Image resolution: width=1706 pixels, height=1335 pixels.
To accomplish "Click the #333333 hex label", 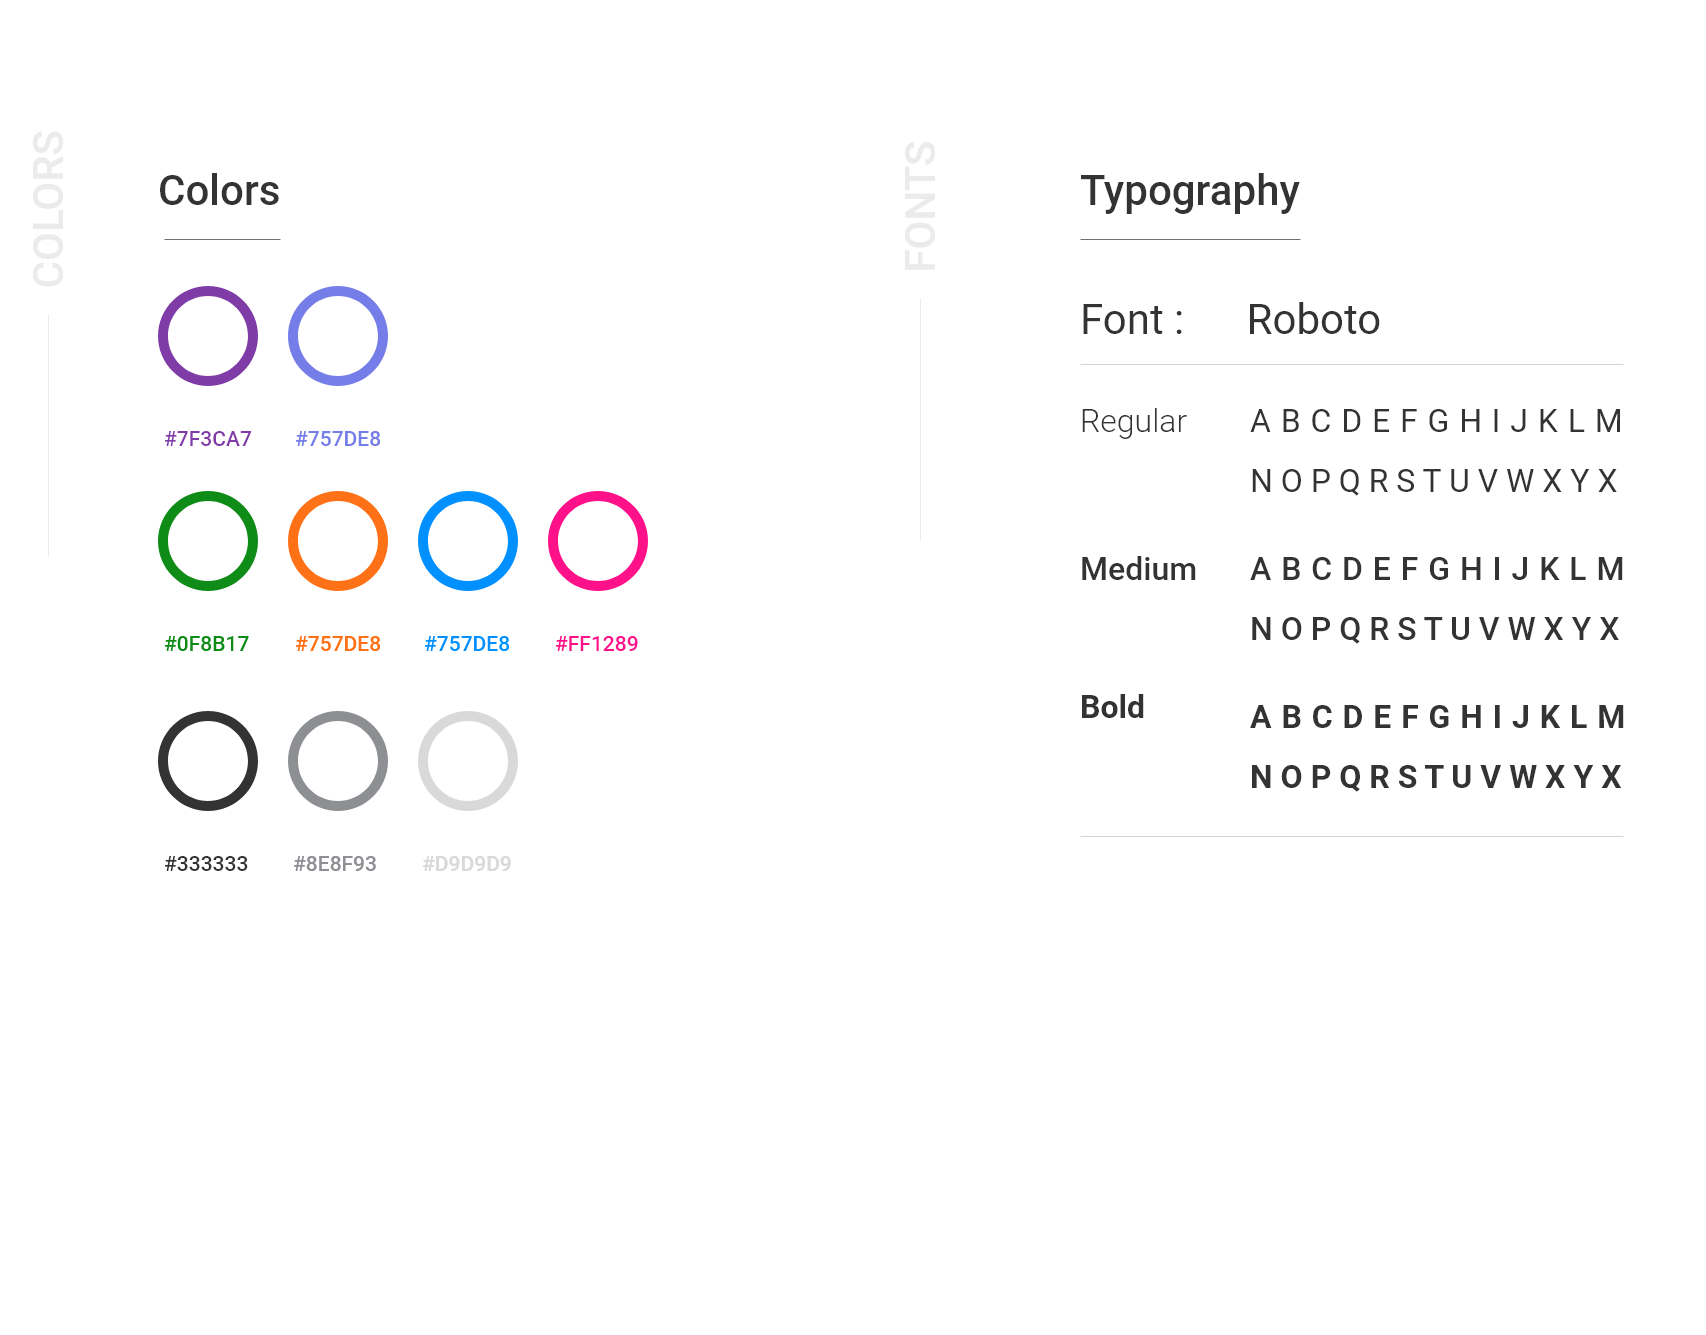I will [206, 864].
